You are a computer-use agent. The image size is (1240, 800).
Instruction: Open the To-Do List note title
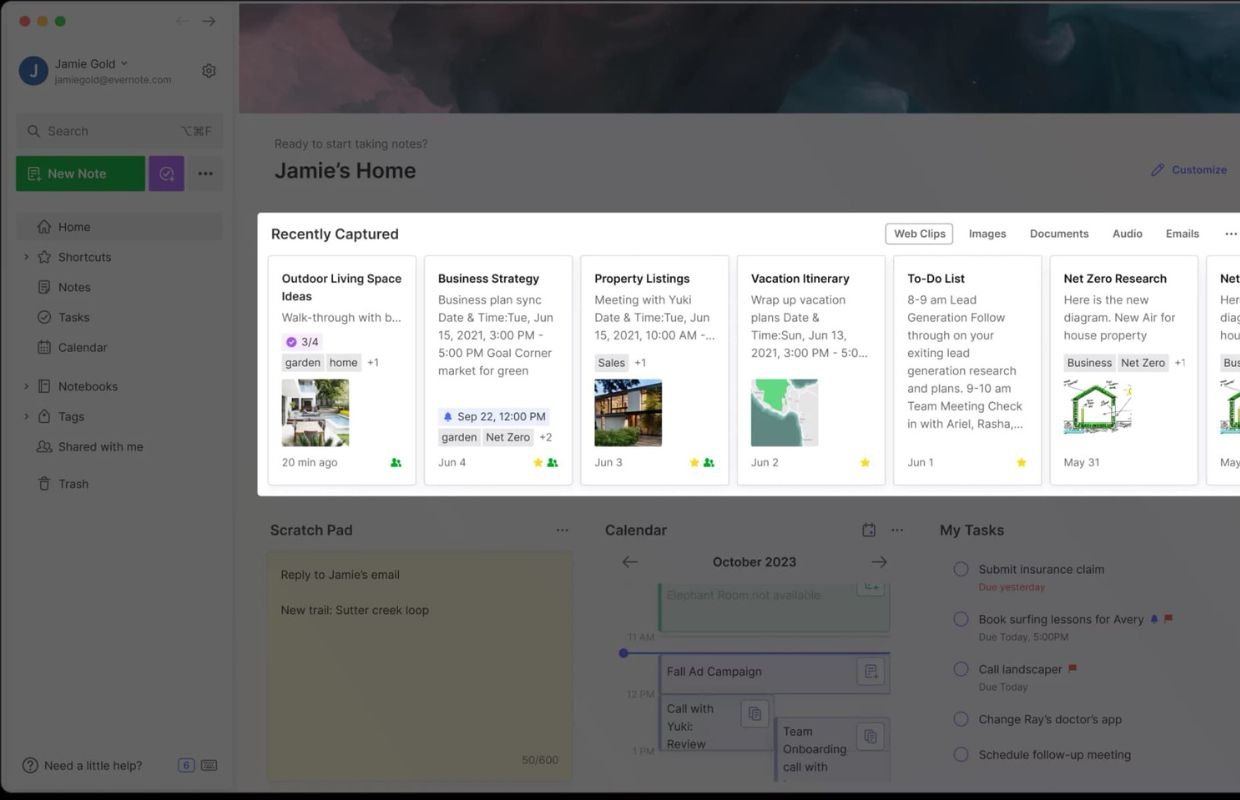(x=936, y=279)
